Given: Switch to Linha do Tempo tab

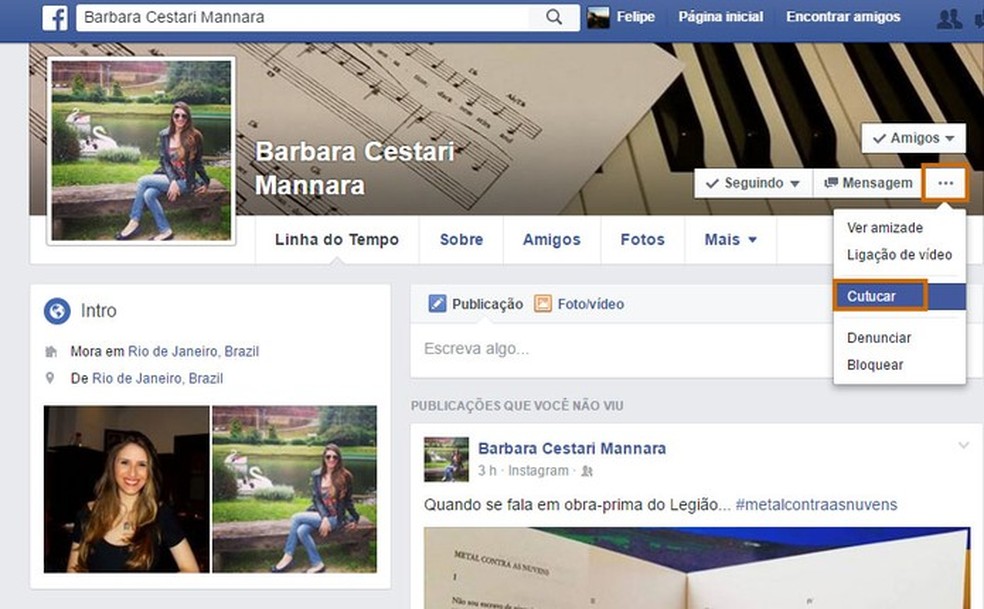Looking at the screenshot, I should pyautogui.click(x=337, y=239).
